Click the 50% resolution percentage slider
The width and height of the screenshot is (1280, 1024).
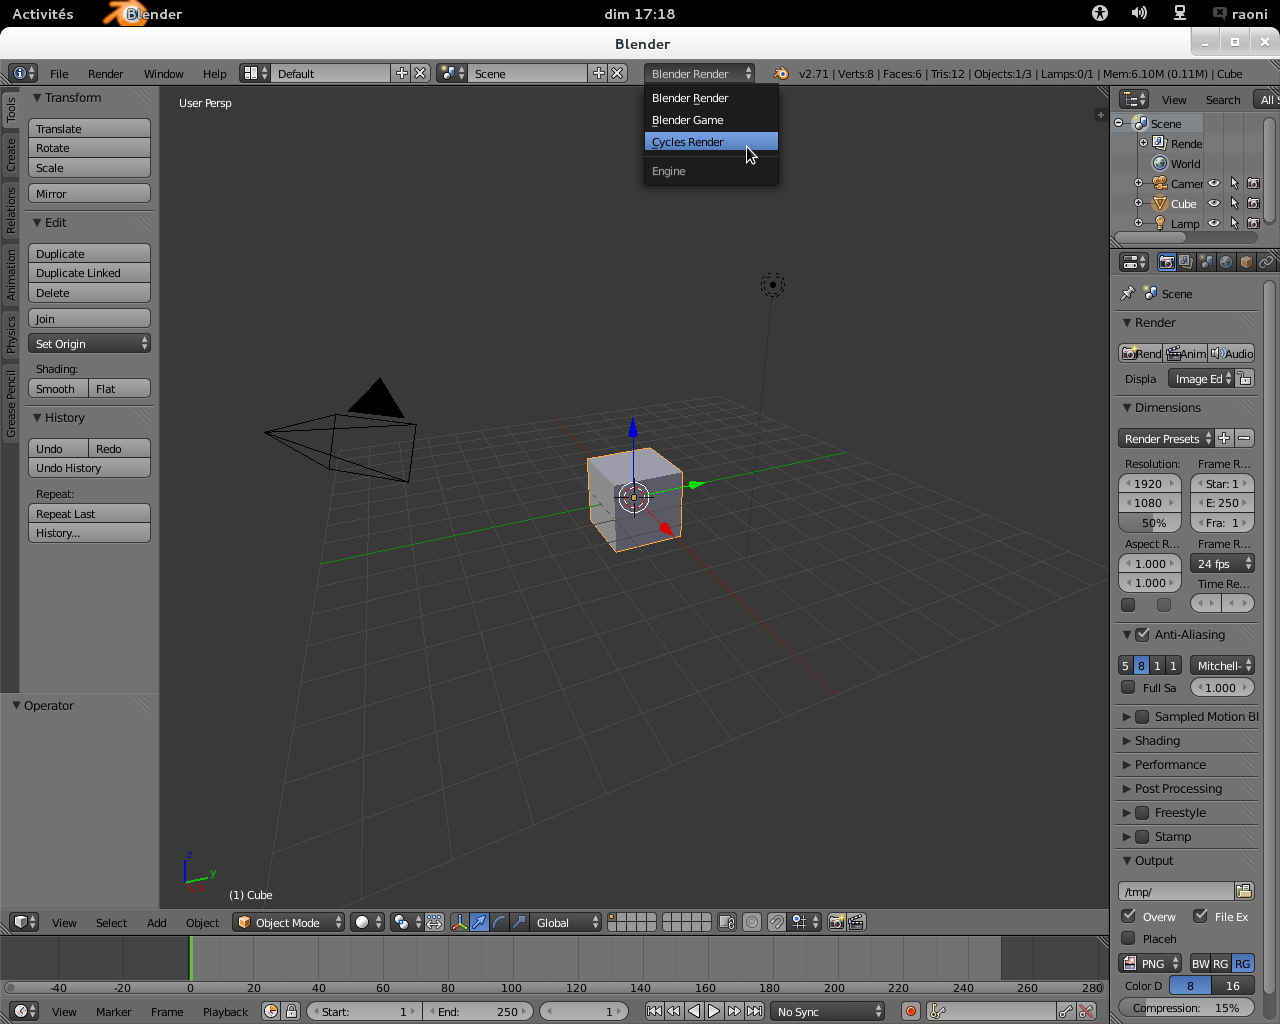click(1150, 523)
